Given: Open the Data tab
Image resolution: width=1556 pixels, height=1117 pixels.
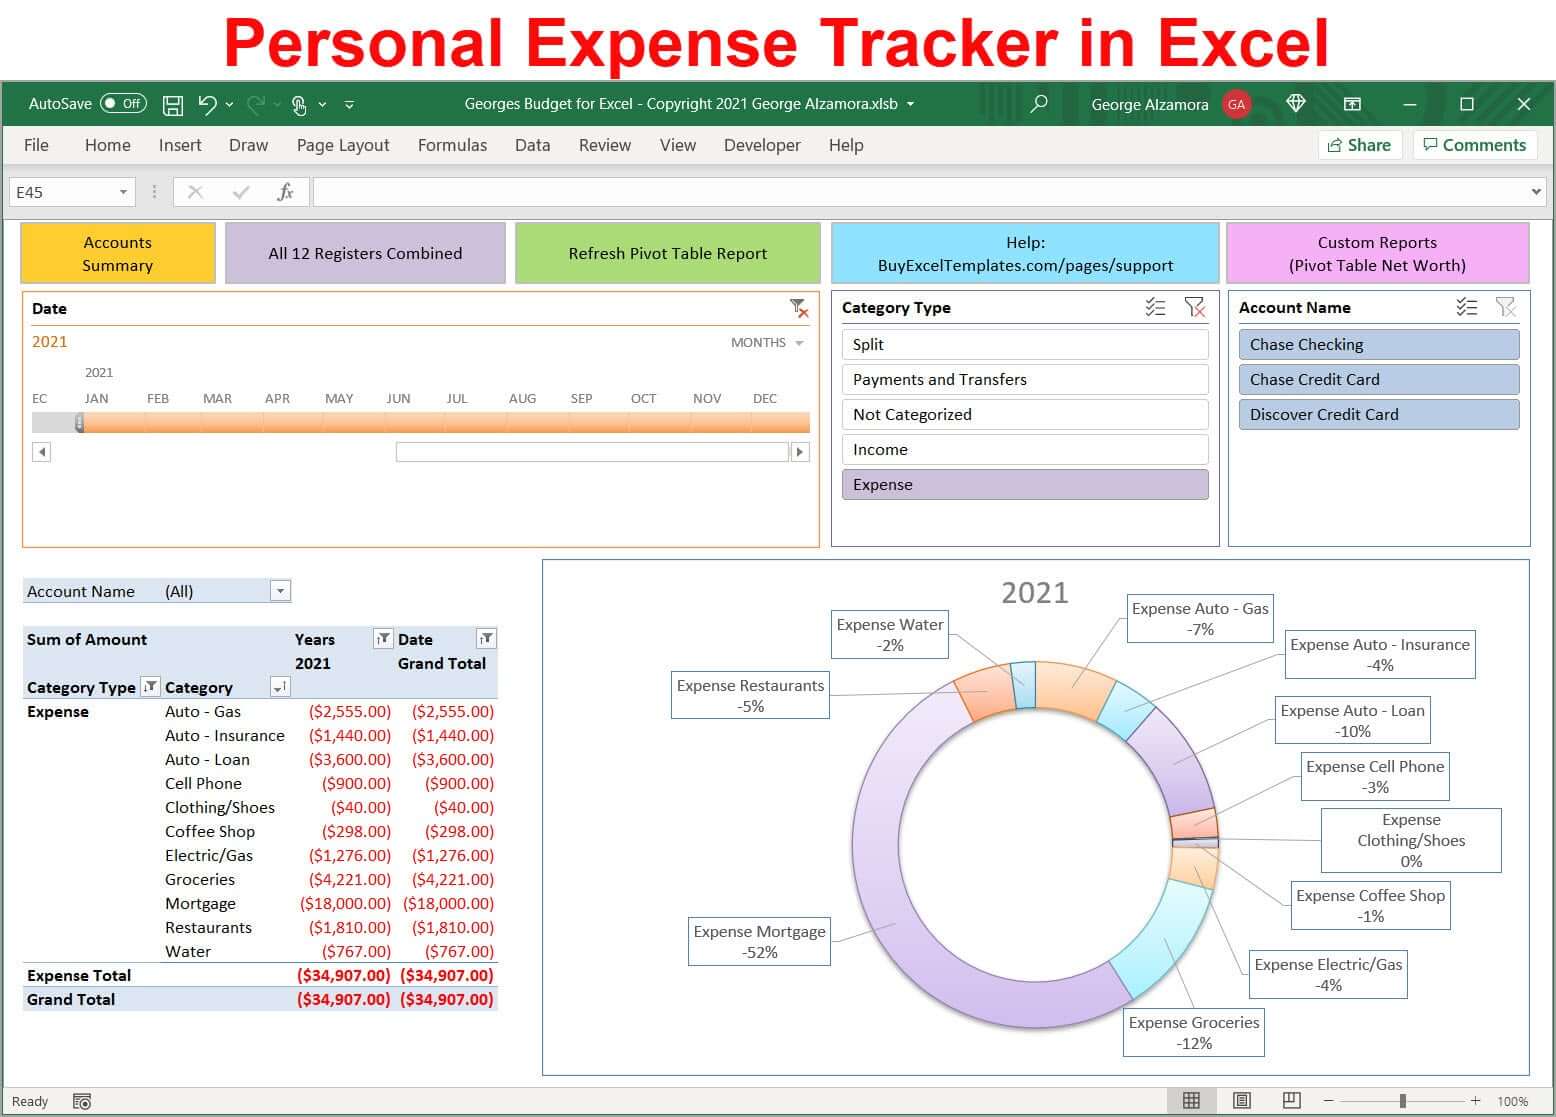Looking at the screenshot, I should click(x=532, y=145).
